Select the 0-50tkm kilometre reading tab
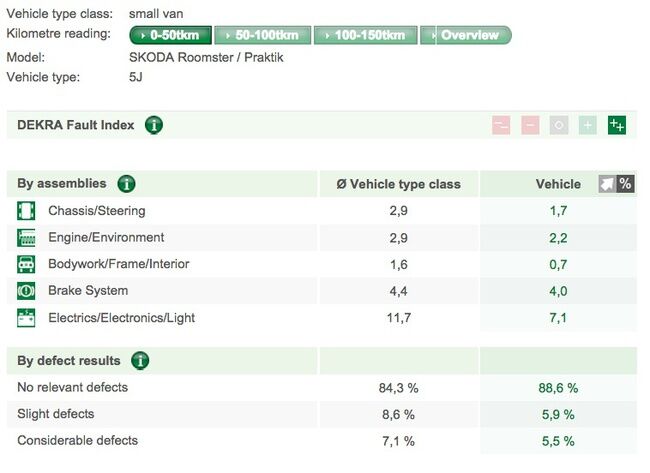The image size is (650, 473). pyautogui.click(x=169, y=35)
